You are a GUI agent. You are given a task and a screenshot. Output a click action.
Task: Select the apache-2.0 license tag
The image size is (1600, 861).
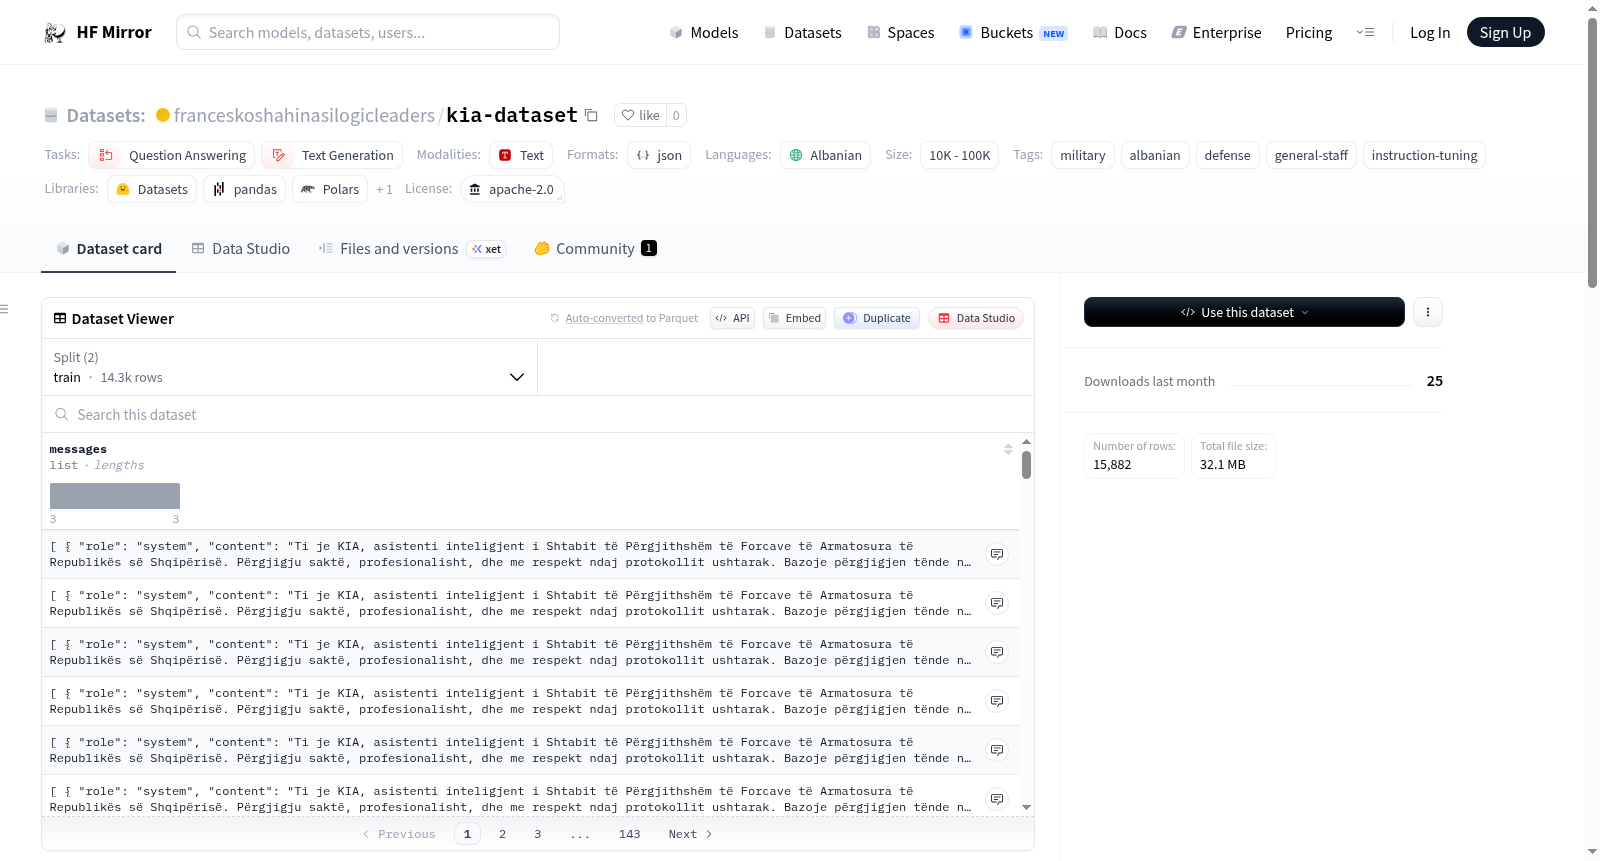click(512, 189)
